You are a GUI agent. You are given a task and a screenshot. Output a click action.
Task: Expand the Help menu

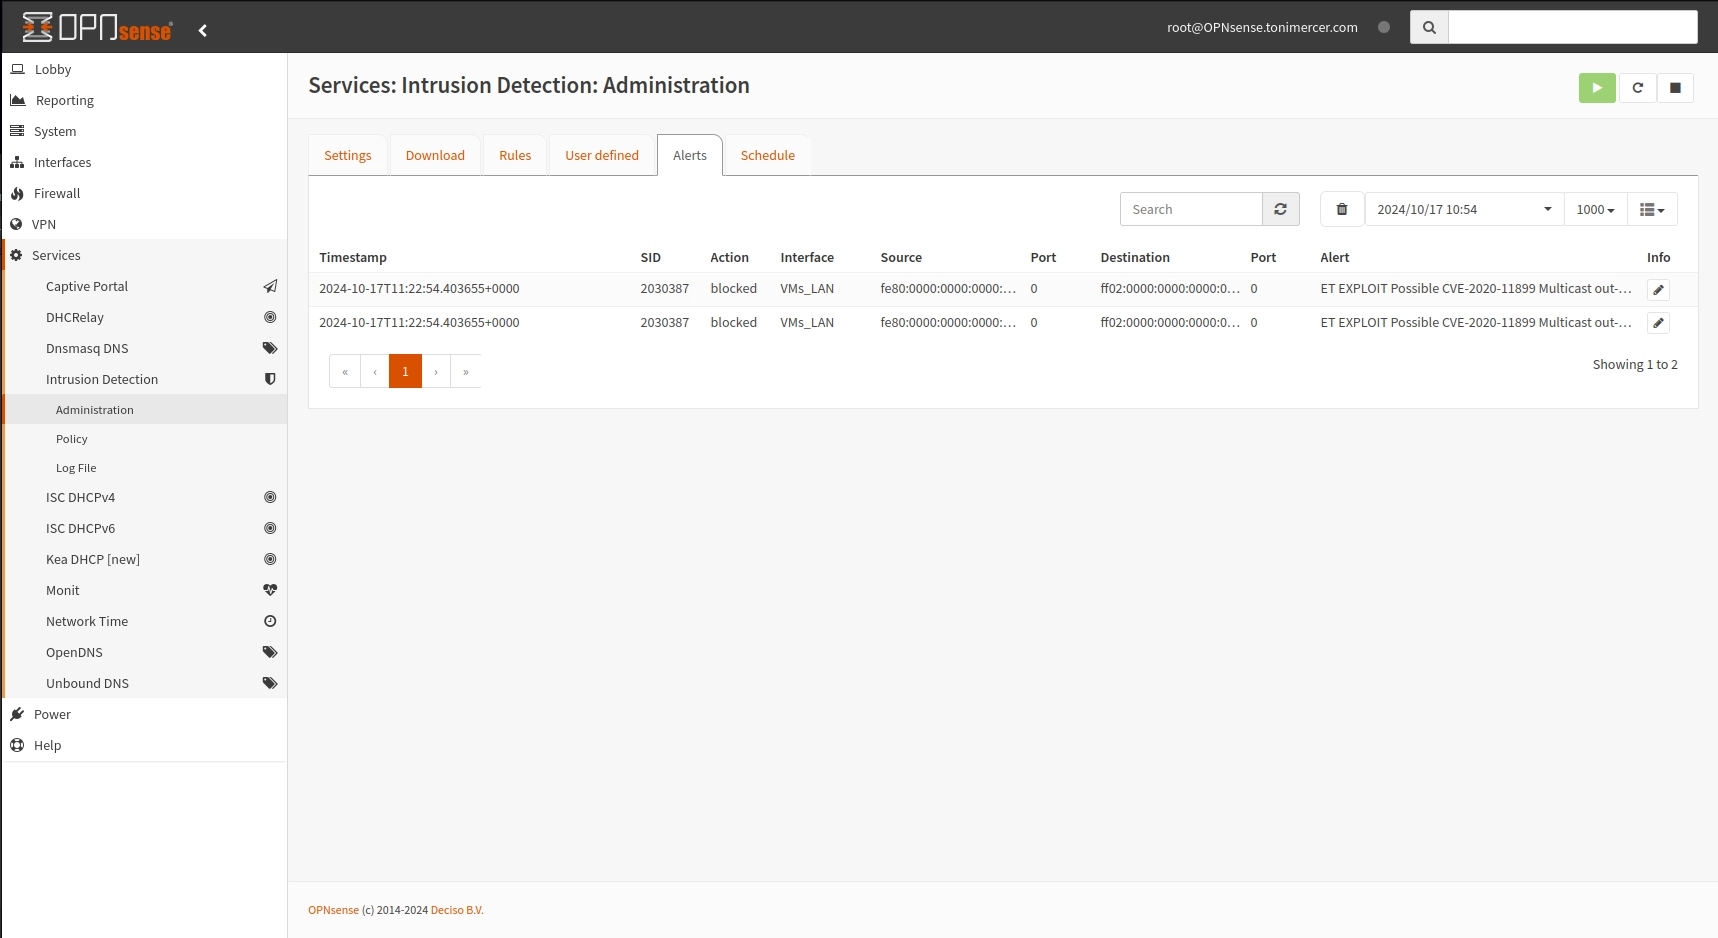[144, 745]
